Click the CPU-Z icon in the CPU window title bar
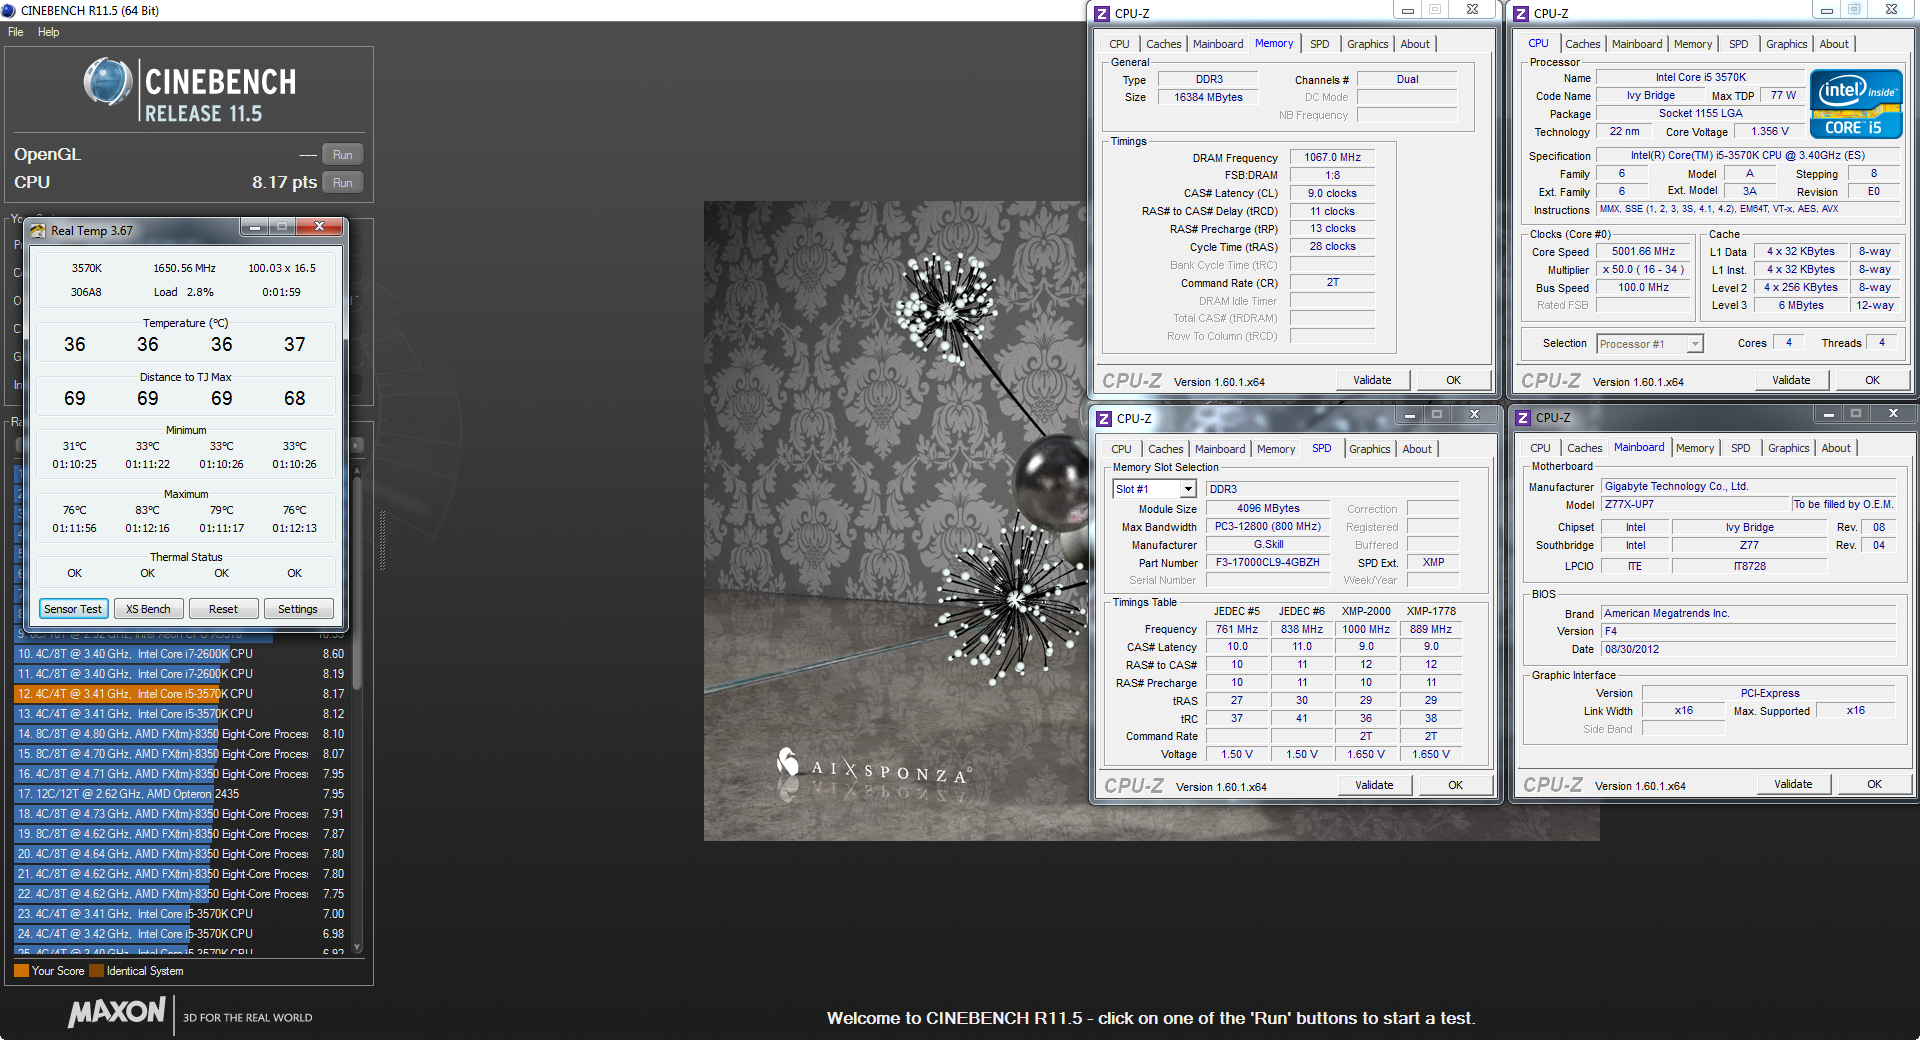Screen dimensions: 1920x1040 (1521, 13)
